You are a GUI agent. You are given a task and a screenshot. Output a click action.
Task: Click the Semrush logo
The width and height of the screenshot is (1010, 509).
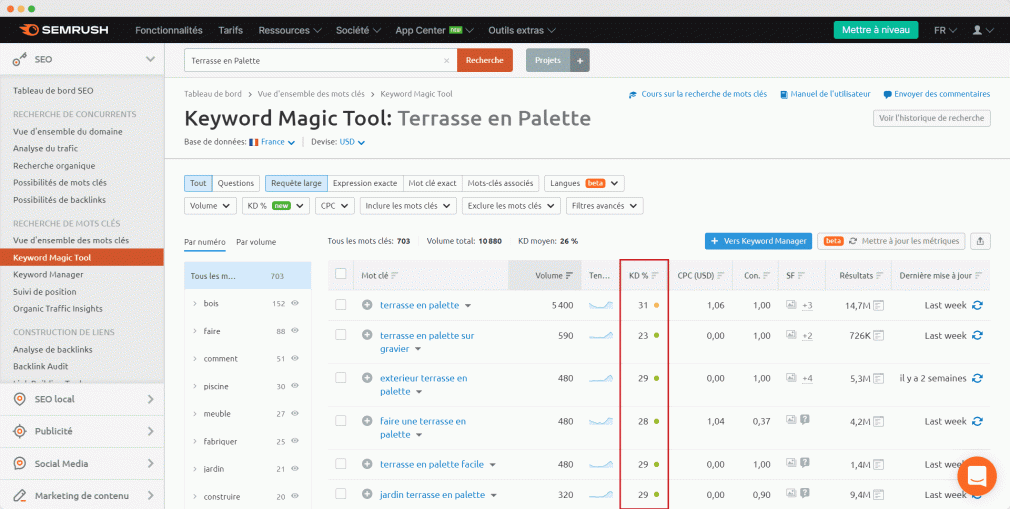[x=64, y=30]
